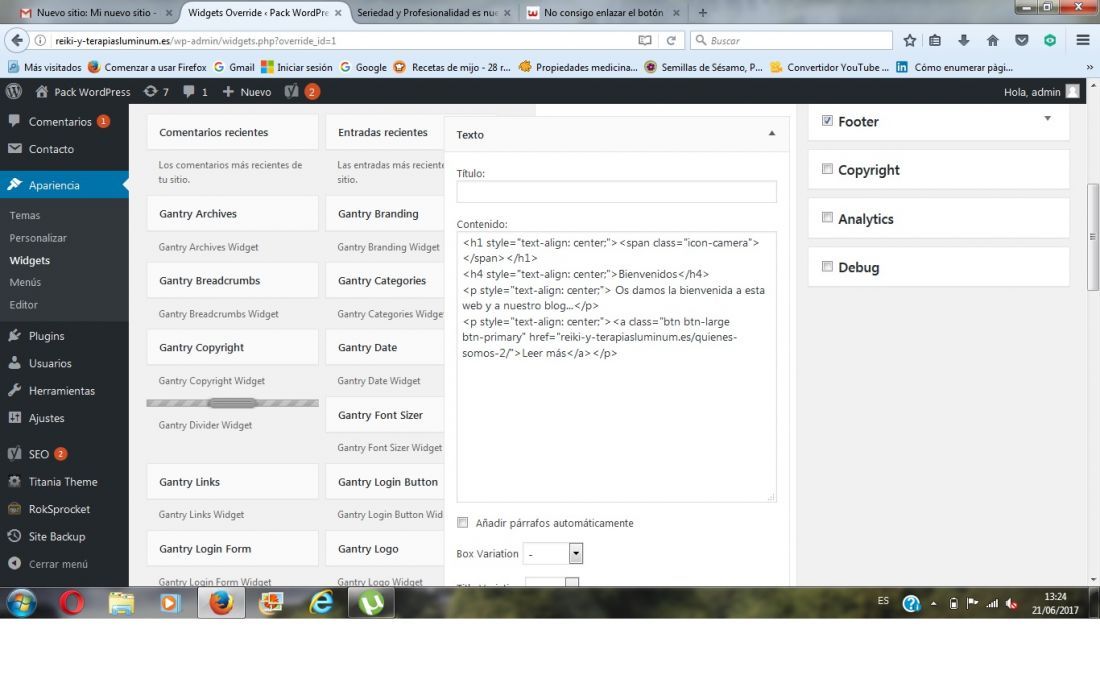Viewport: 1100px width, 679px height.
Task: Click Nuevo in the admin bar
Action: [x=247, y=92]
